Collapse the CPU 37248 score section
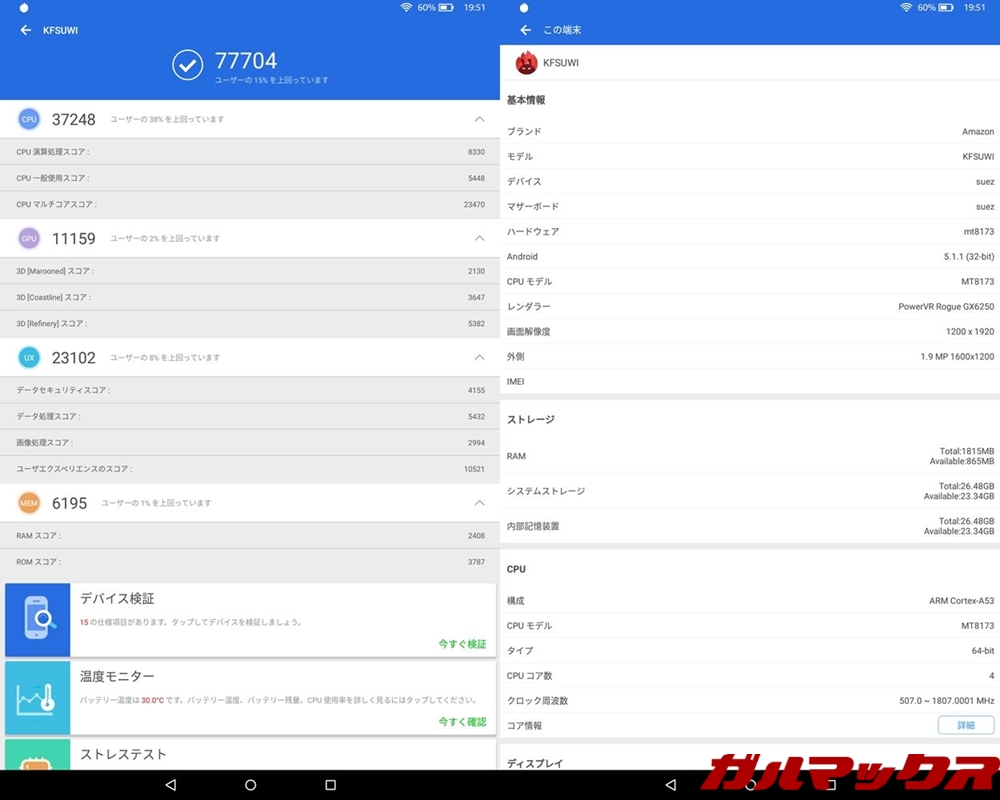This screenshot has height=800, width=1000. 479,119
